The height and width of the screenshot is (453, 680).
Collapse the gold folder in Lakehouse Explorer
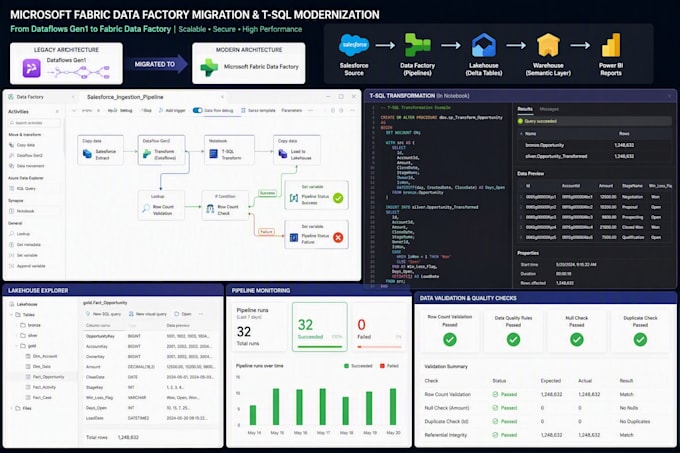click(x=17, y=346)
